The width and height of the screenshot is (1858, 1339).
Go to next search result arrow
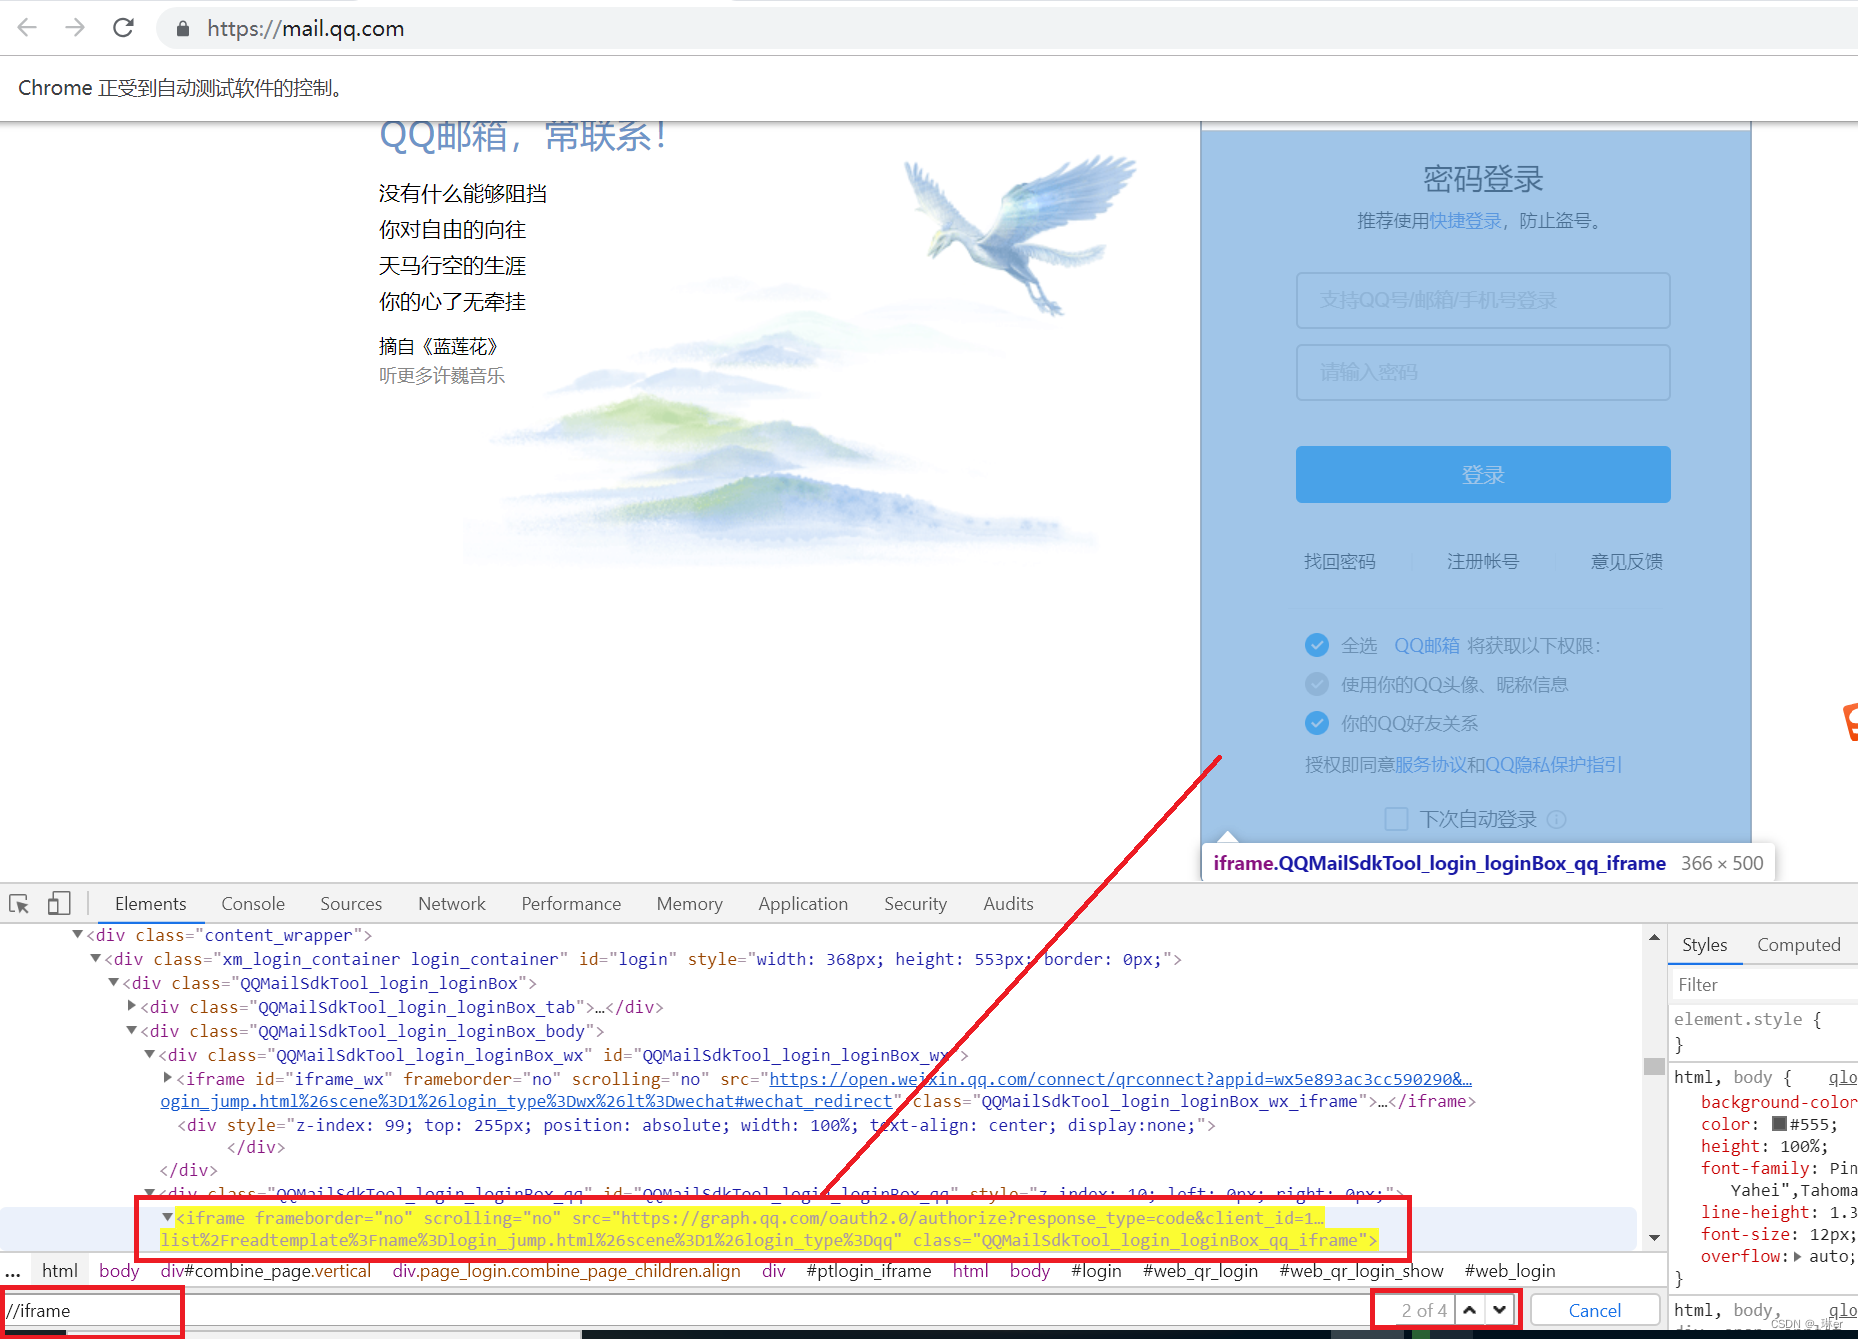(x=1499, y=1310)
